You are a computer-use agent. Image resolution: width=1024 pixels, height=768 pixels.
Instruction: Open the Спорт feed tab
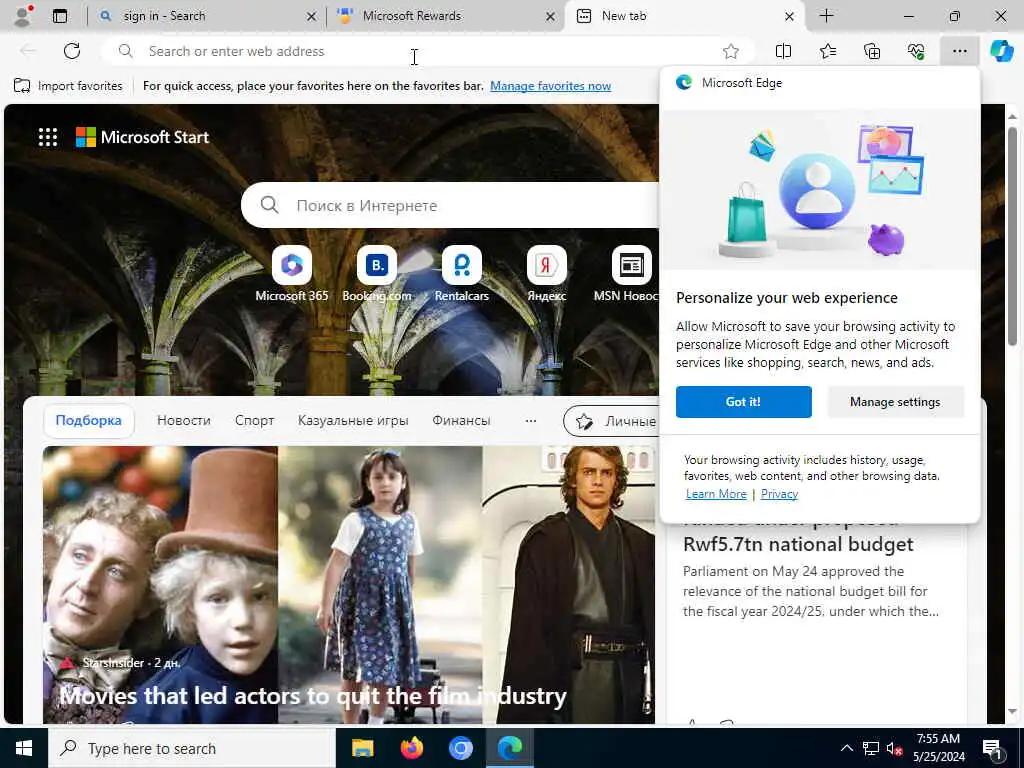(255, 421)
